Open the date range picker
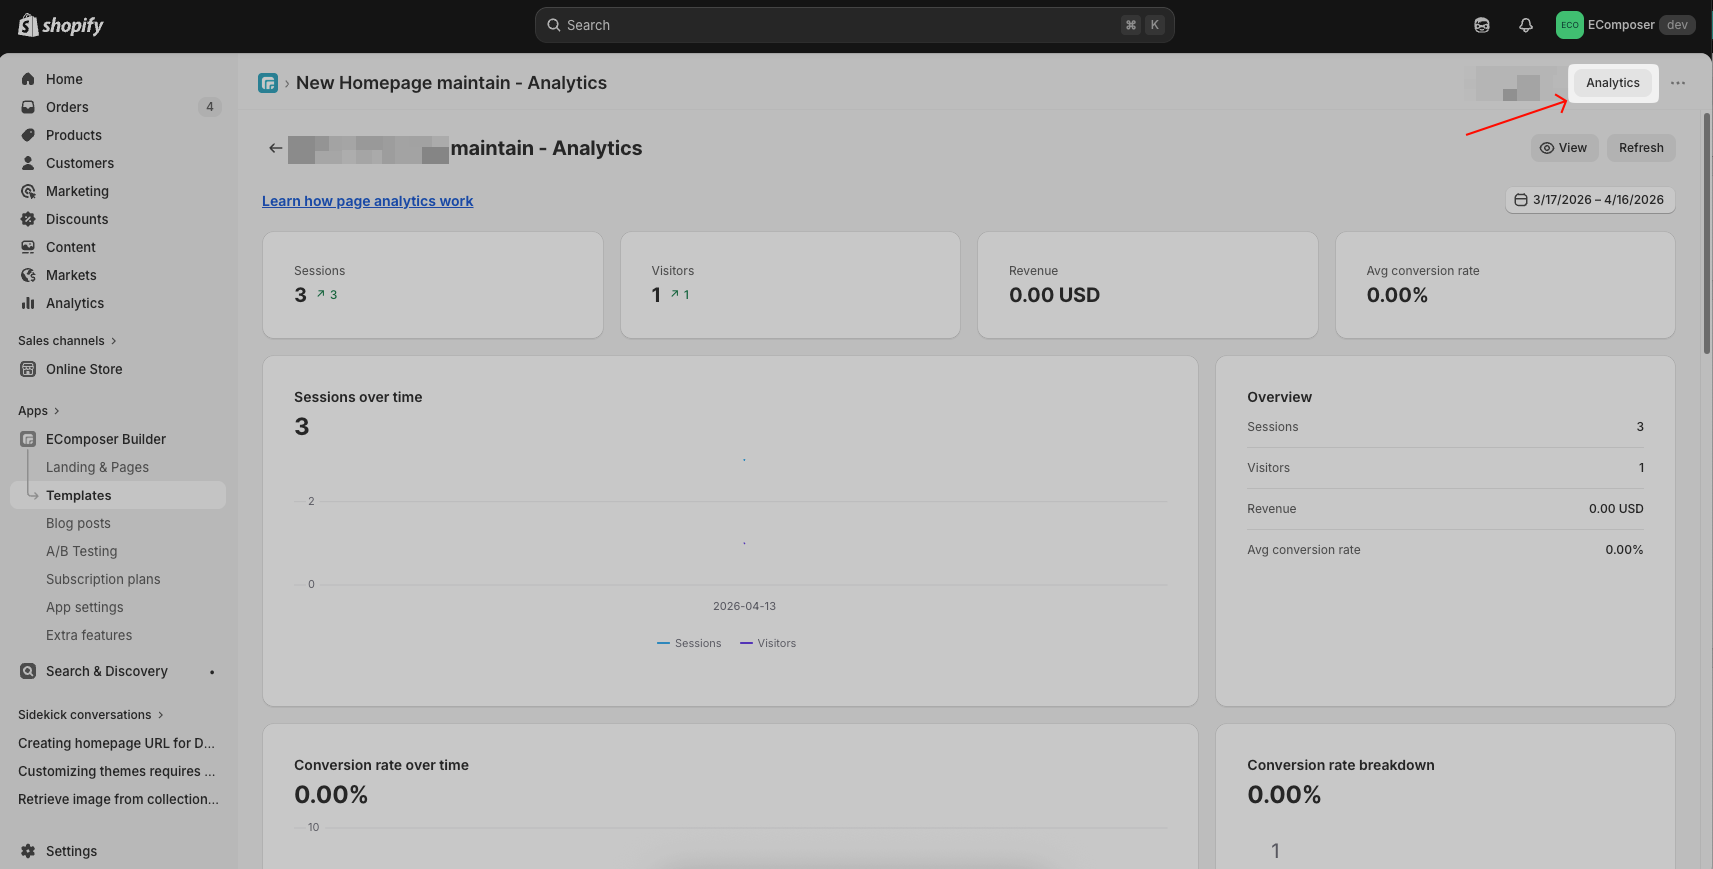 point(1589,200)
